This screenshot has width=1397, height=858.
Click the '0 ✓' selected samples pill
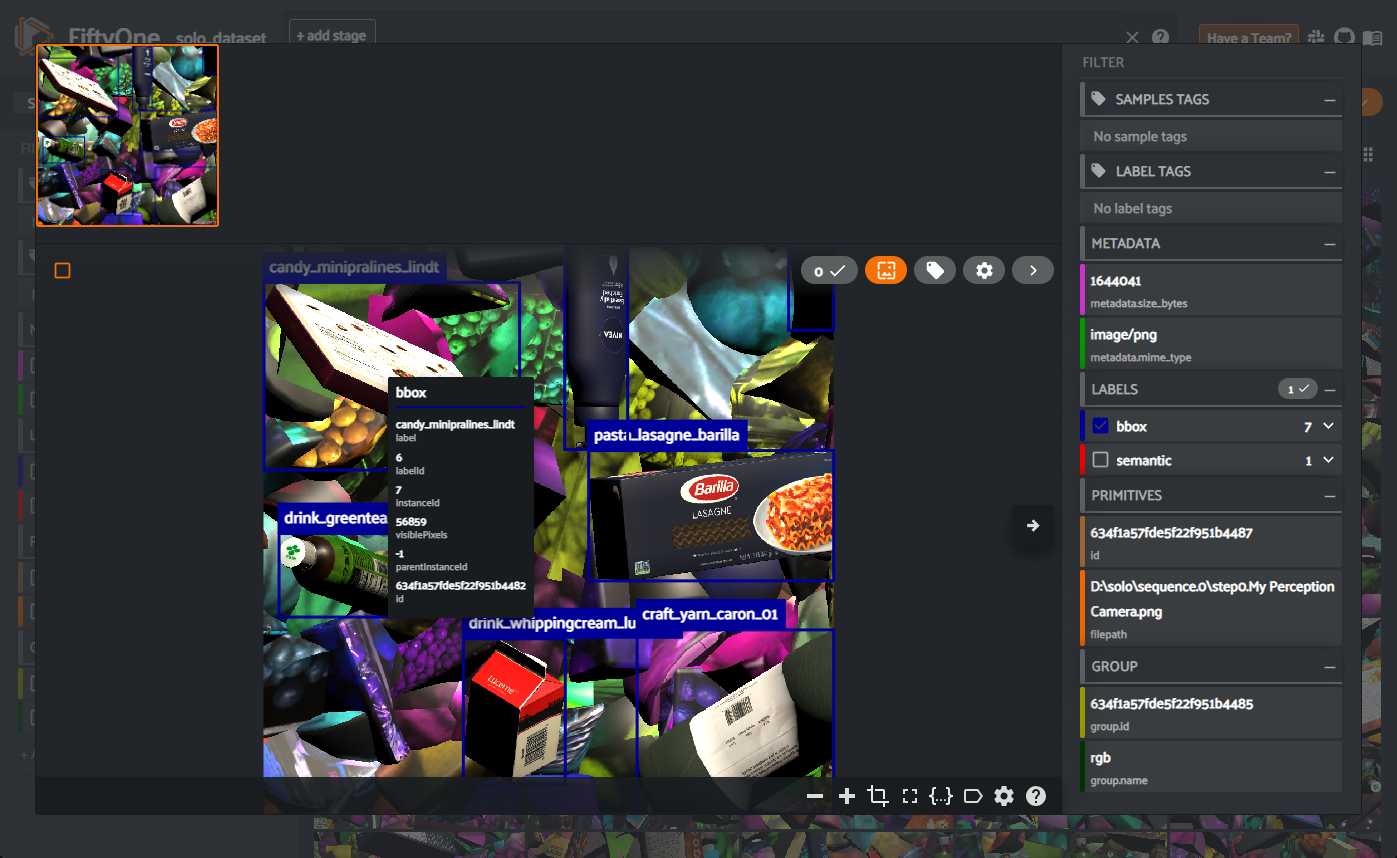click(829, 270)
